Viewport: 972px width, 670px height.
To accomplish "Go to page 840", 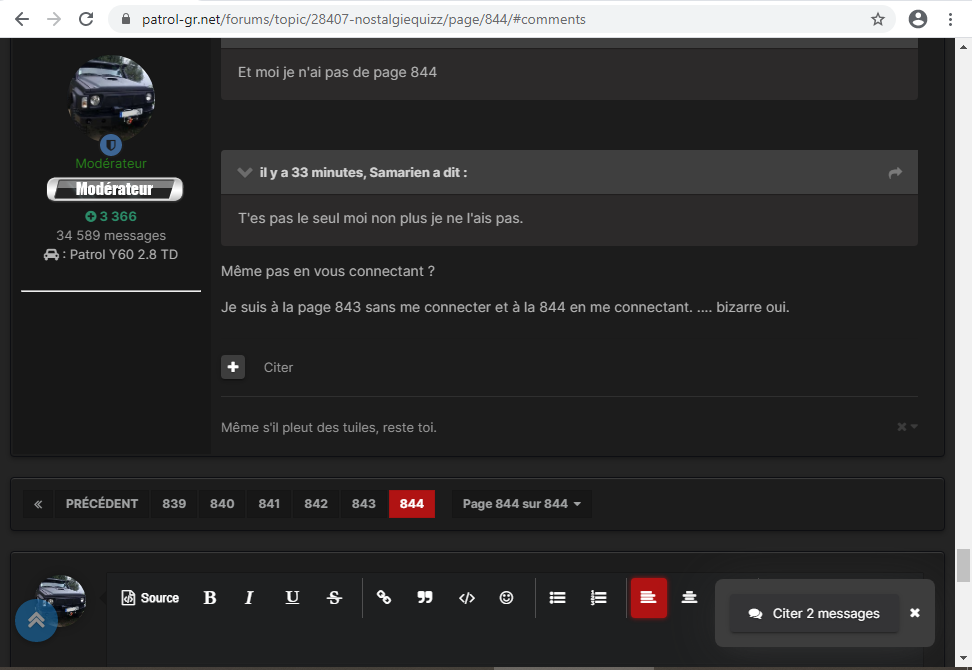I will point(222,504).
